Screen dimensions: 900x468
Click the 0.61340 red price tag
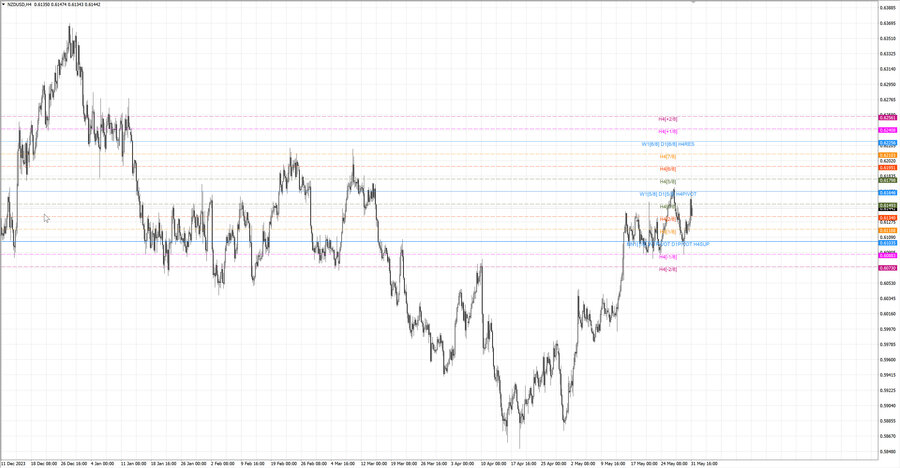[888, 218]
